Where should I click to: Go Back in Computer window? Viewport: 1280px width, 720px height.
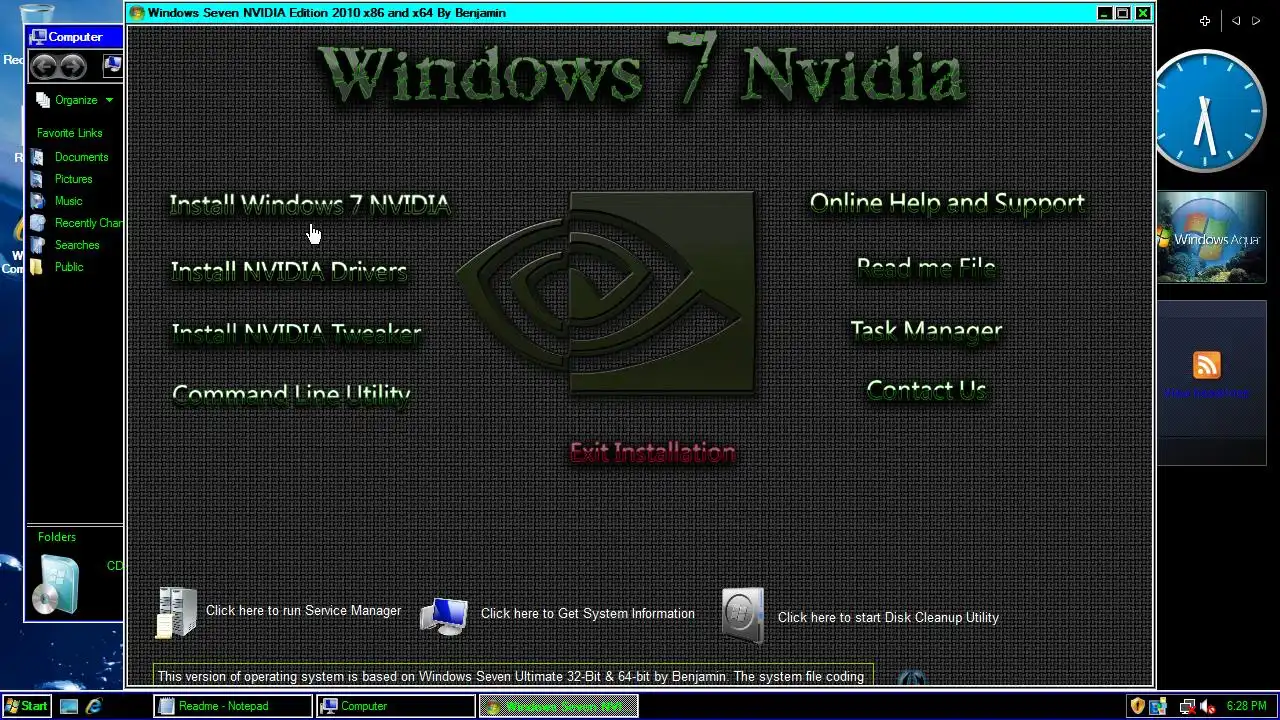[44, 66]
